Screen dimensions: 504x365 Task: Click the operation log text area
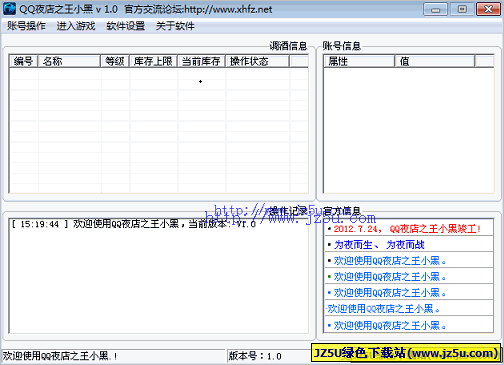point(159,276)
